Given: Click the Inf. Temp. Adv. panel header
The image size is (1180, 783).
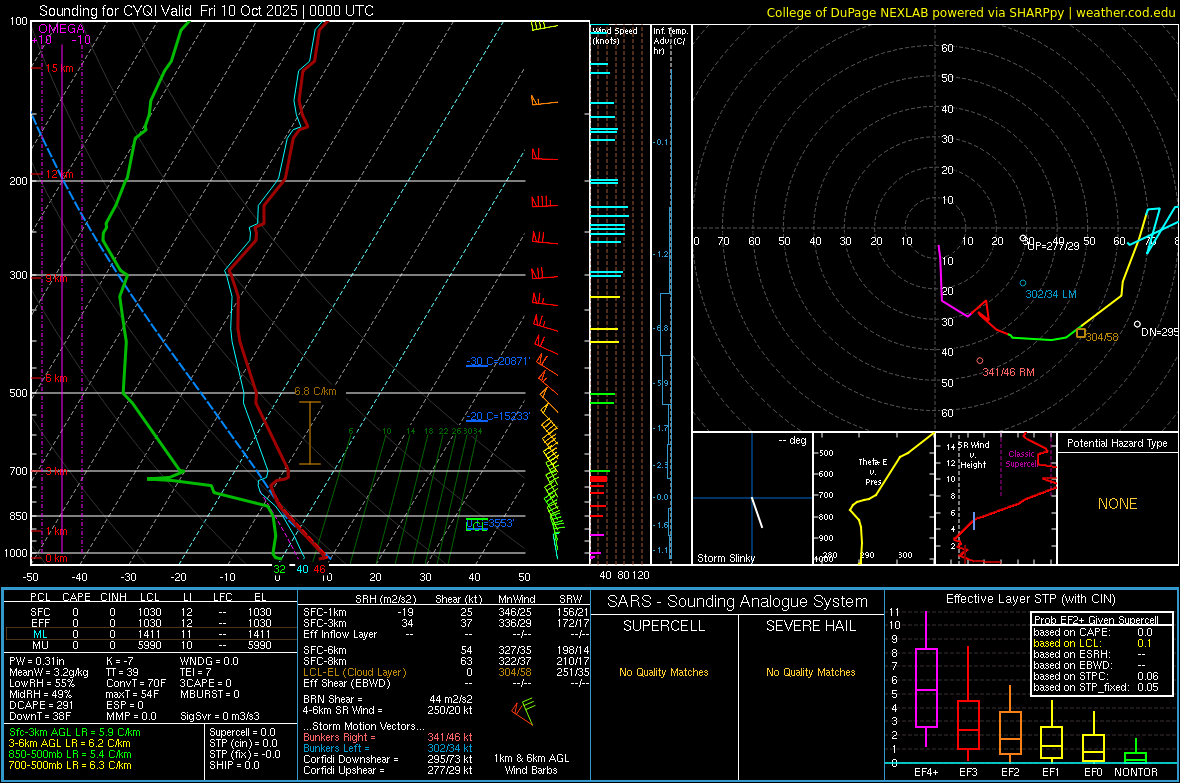Looking at the screenshot, I should (x=670, y=41).
